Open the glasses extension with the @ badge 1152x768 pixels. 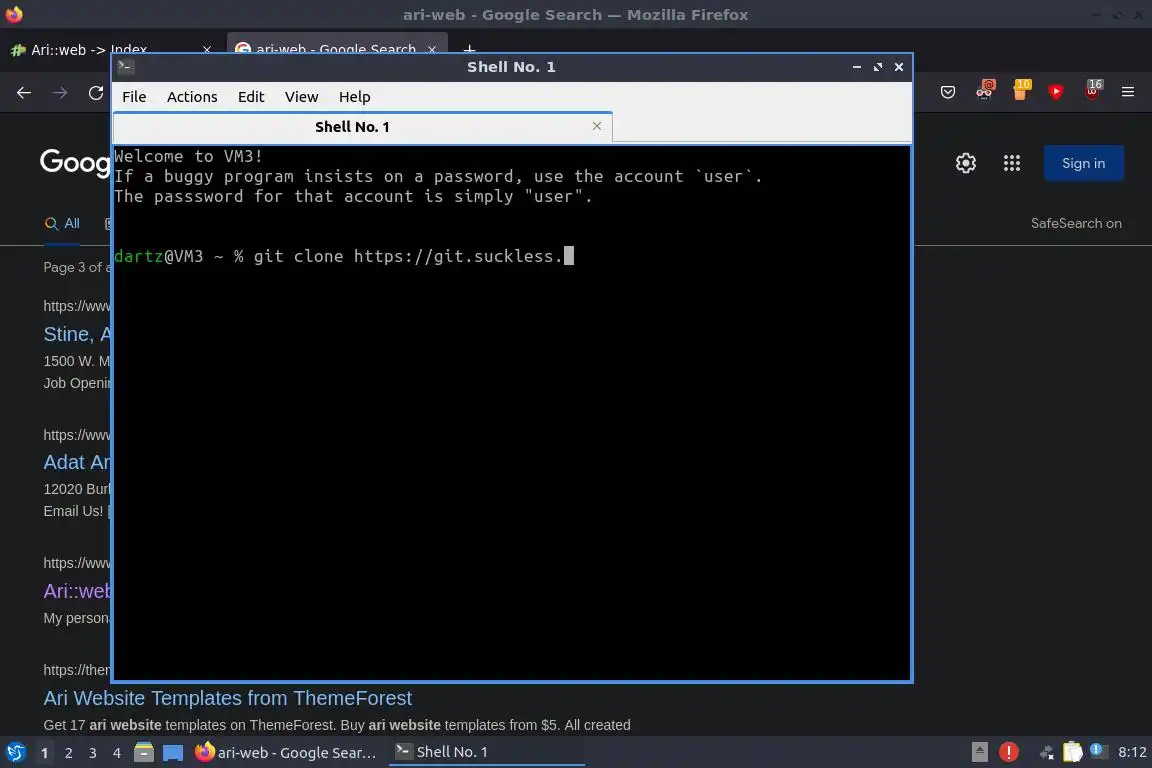pyautogui.click(x=984, y=90)
